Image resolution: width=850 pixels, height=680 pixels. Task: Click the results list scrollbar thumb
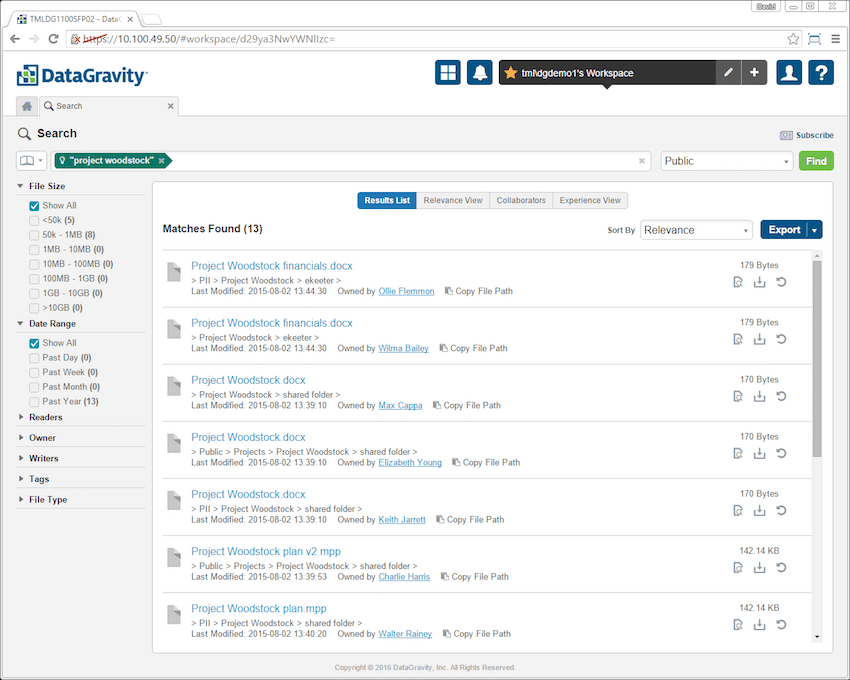click(817, 358)
